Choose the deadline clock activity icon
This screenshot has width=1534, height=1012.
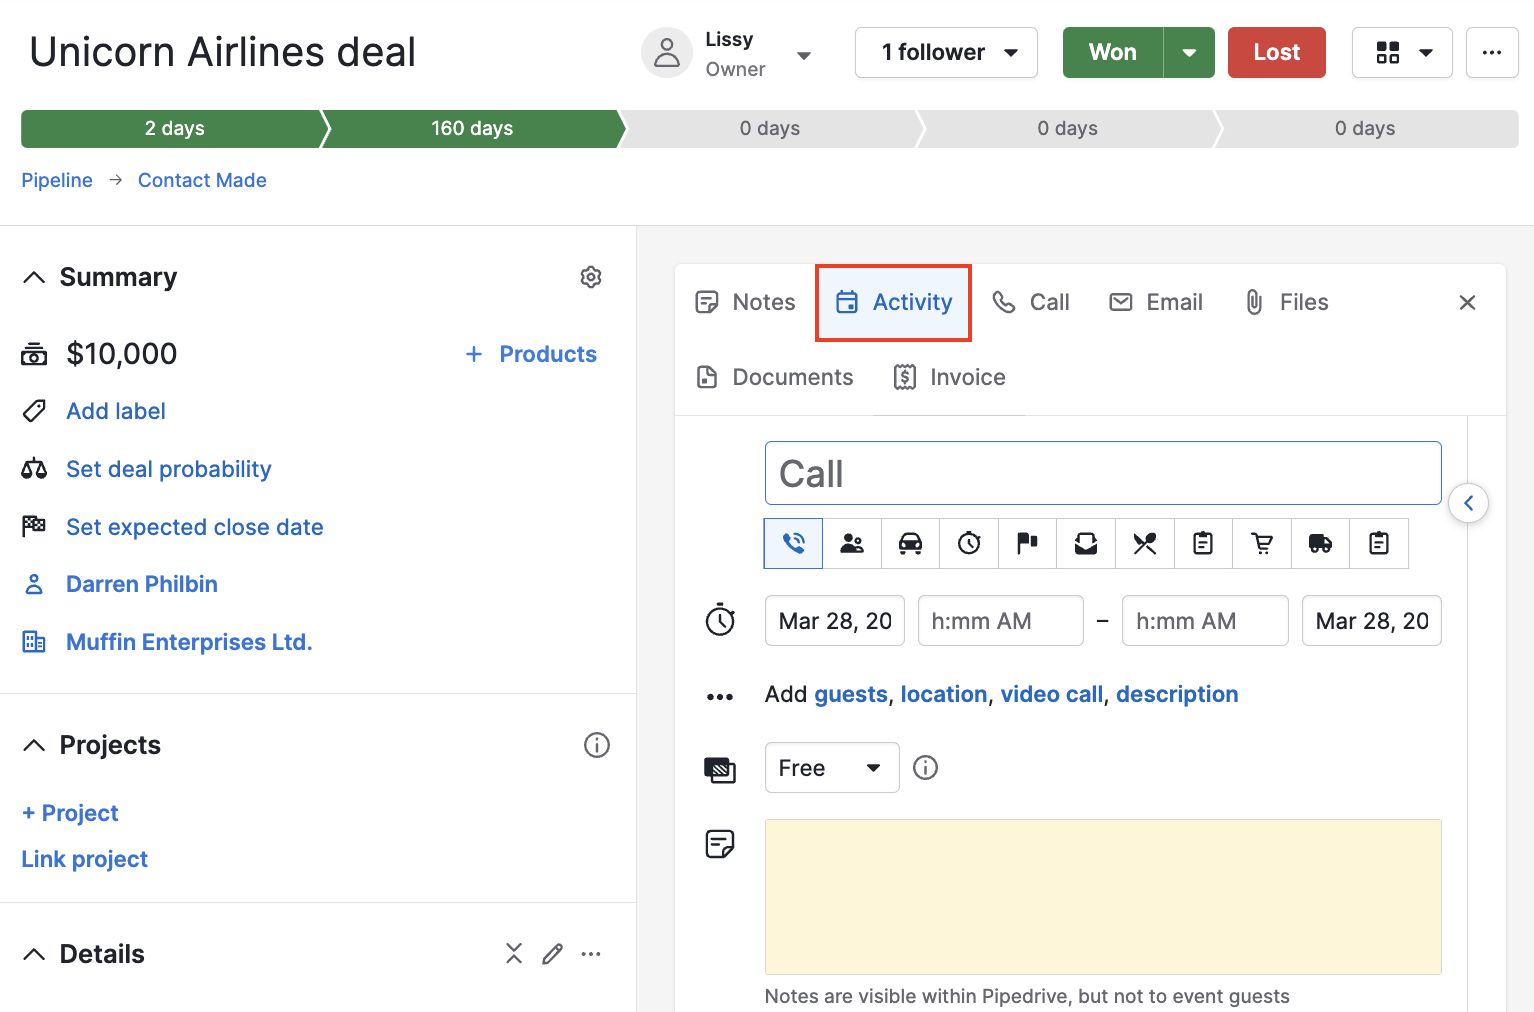(968, 543)
